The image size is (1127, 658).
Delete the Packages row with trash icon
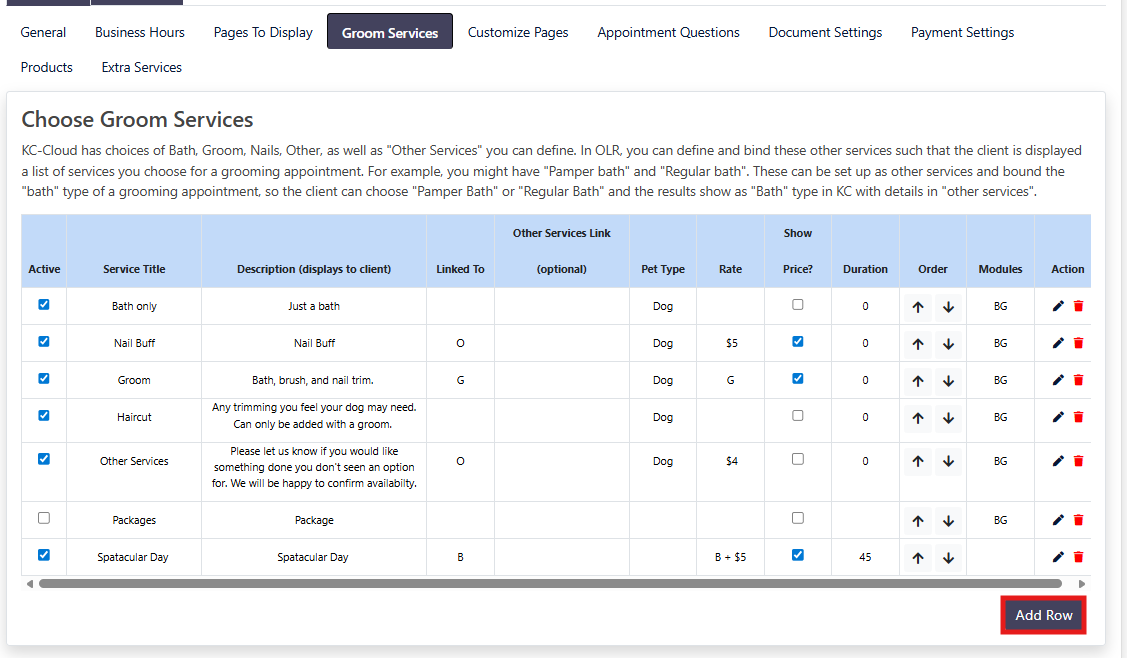click(x=1078, y=520)
